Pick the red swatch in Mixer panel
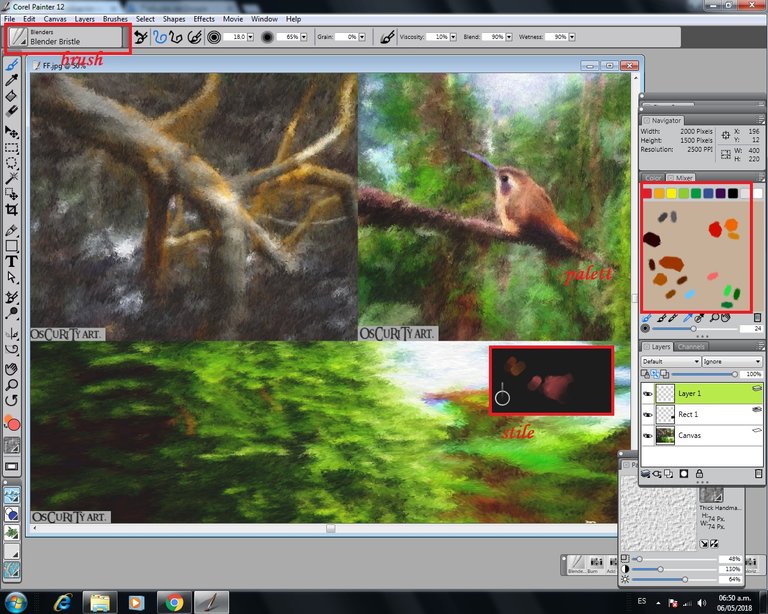768x614 pixels. pos(647,193)
